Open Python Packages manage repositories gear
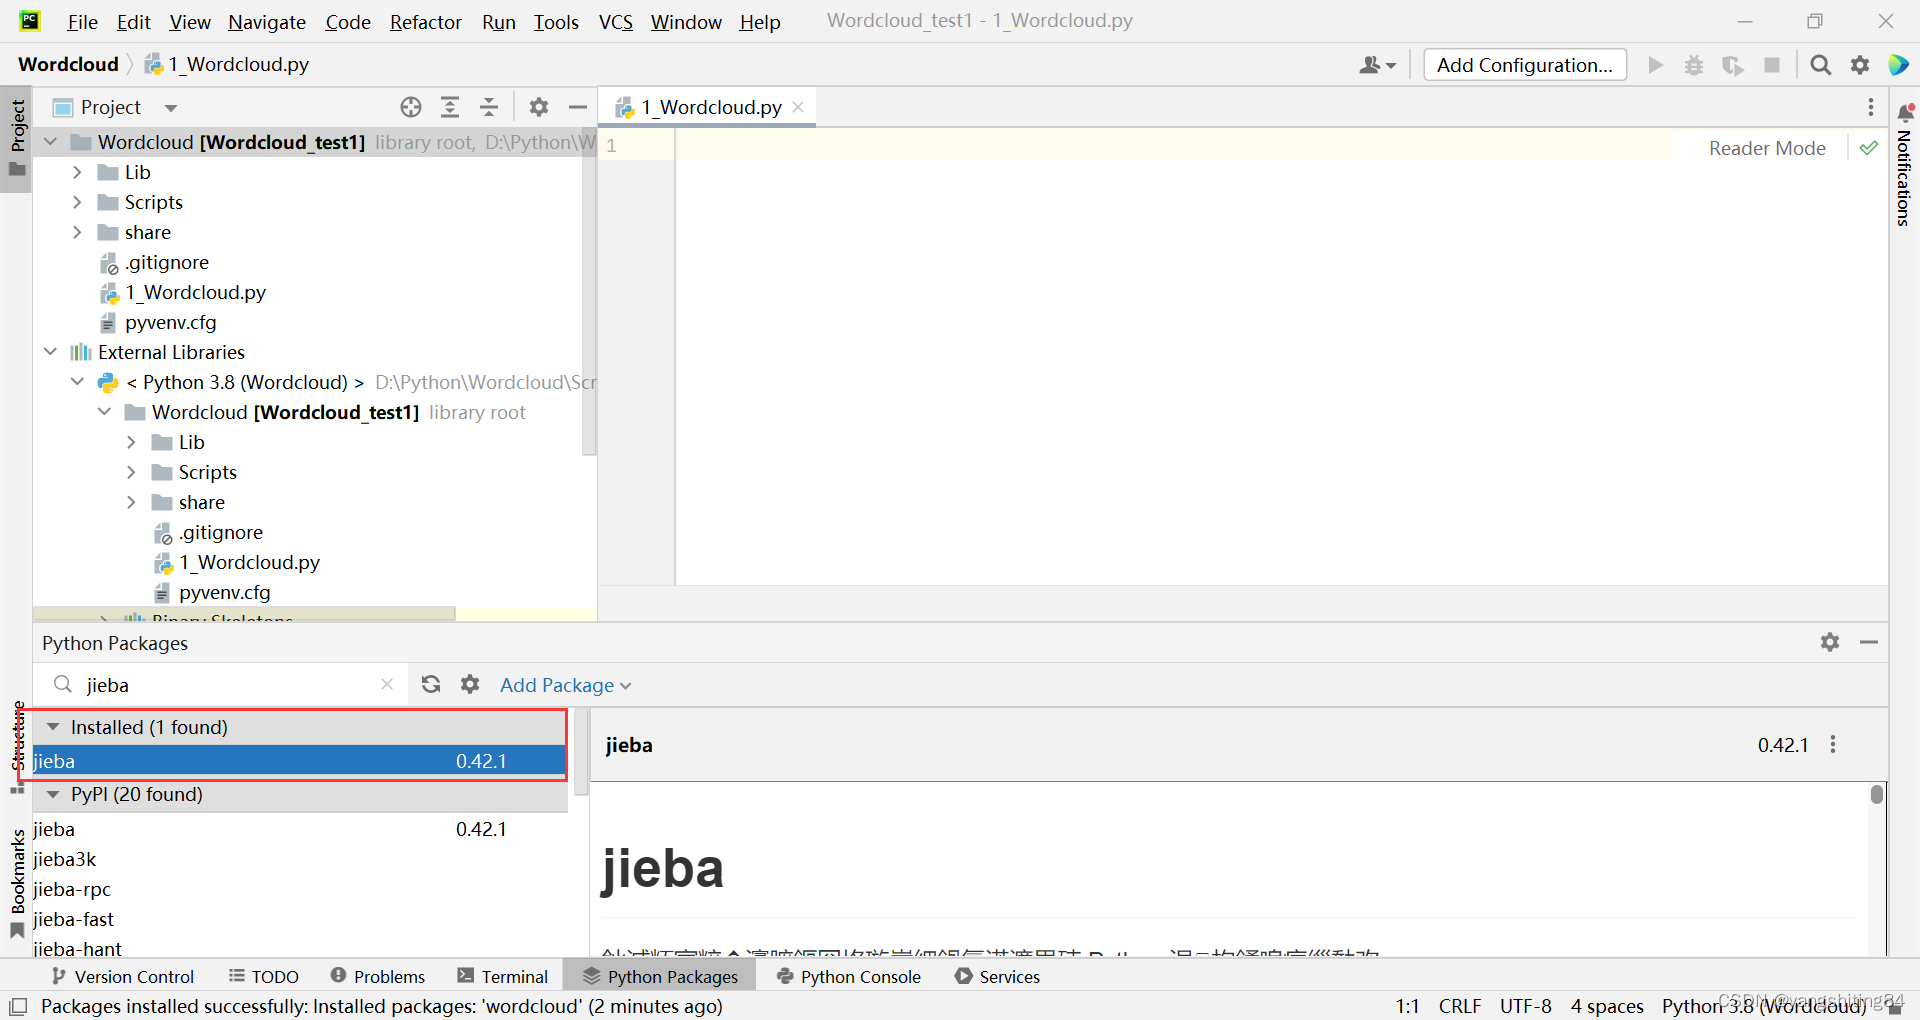This screenshot has width=1920, height=1020. click(x=470, y=684)
